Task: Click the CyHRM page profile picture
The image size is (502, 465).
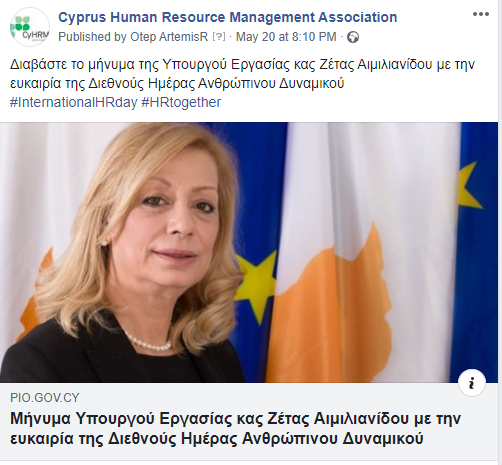Action: click(x=30, y=27)
